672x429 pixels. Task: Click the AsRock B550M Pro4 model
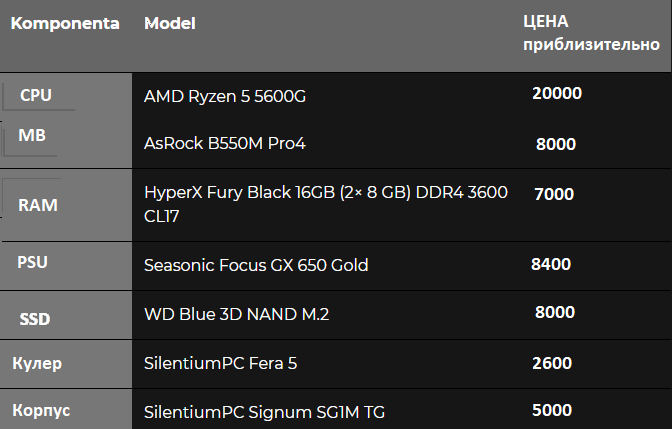[x=225, y=144]
